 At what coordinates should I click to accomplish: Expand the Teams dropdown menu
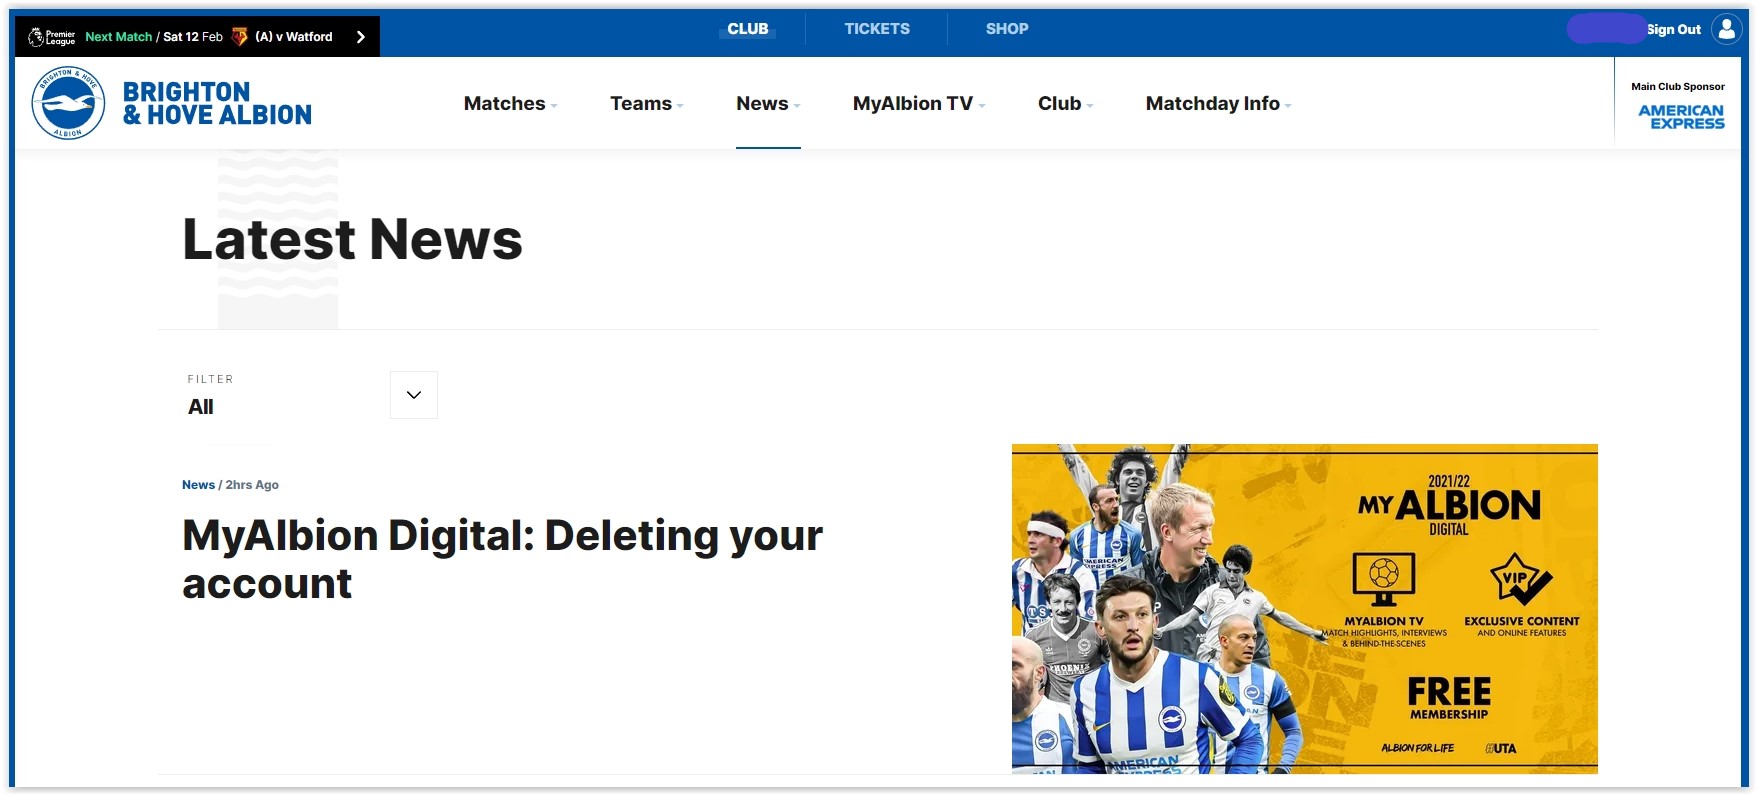[x=646, y=103]
